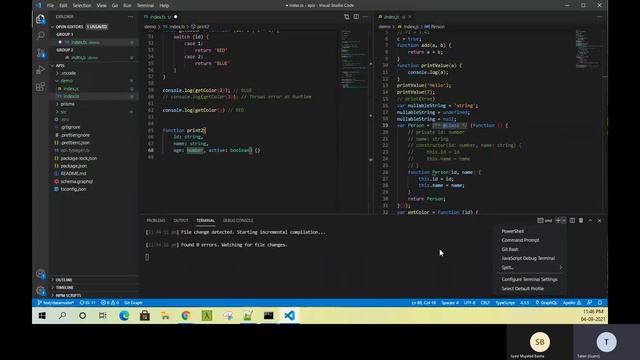Open the terminal launch profile dropdown arrow
Screen dimensions: 640x360
coord(564,220)
